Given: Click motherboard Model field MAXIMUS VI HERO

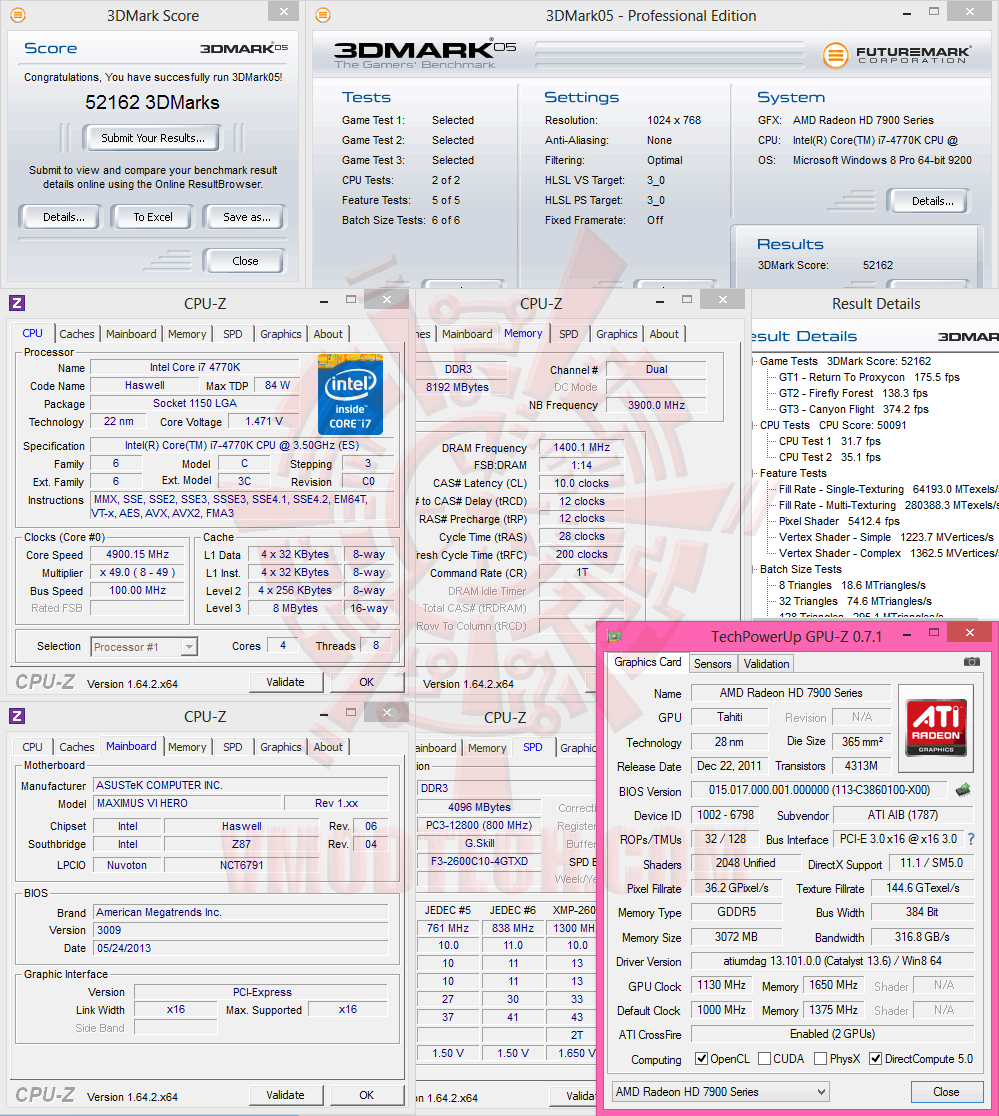Looking at the screenshot, I should click(188, 803).
